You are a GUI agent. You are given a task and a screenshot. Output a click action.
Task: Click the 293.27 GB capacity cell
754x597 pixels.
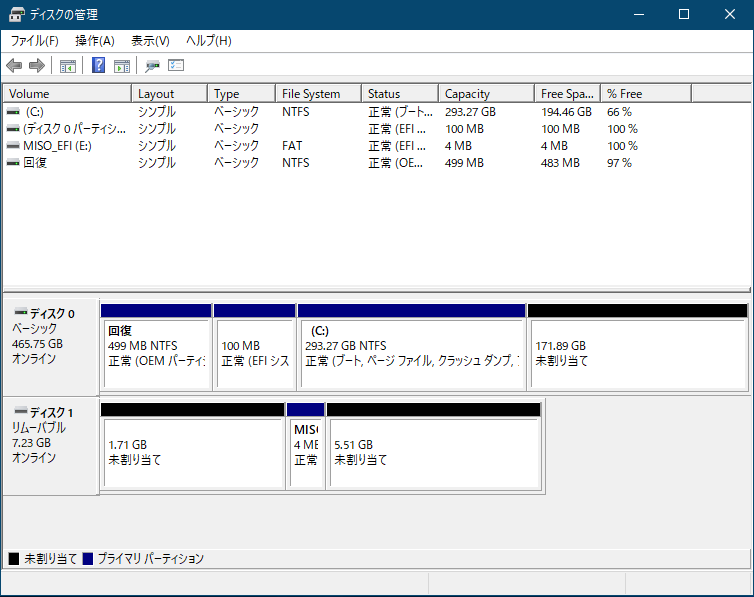pyautogui.click(x=470, y=112)
